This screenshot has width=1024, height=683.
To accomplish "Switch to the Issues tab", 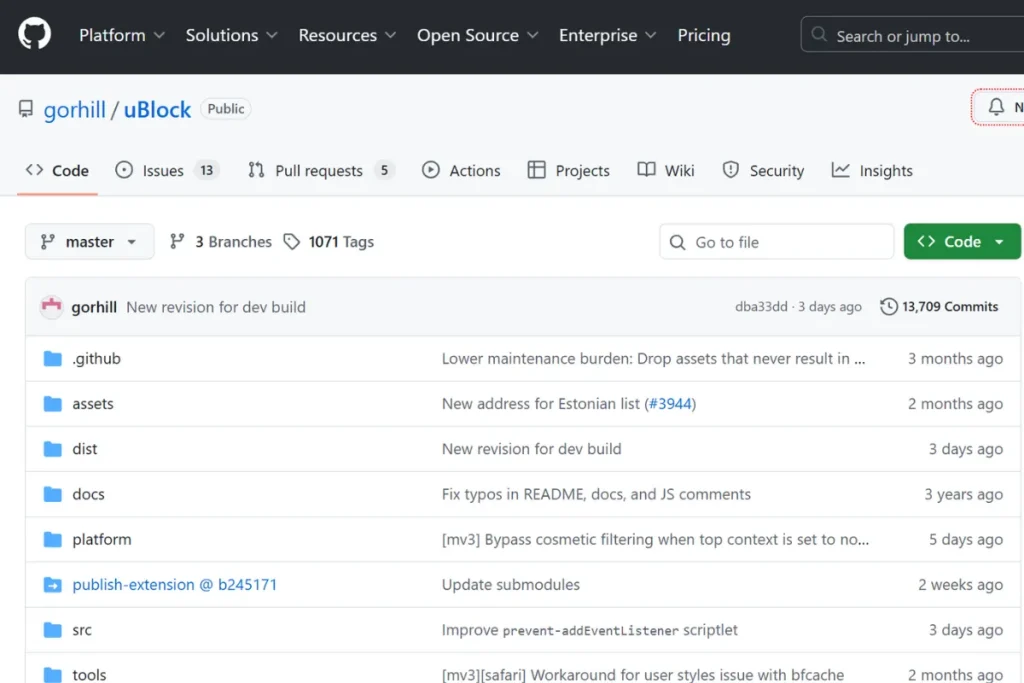I will pyautogui.click(x=166, y=171).
